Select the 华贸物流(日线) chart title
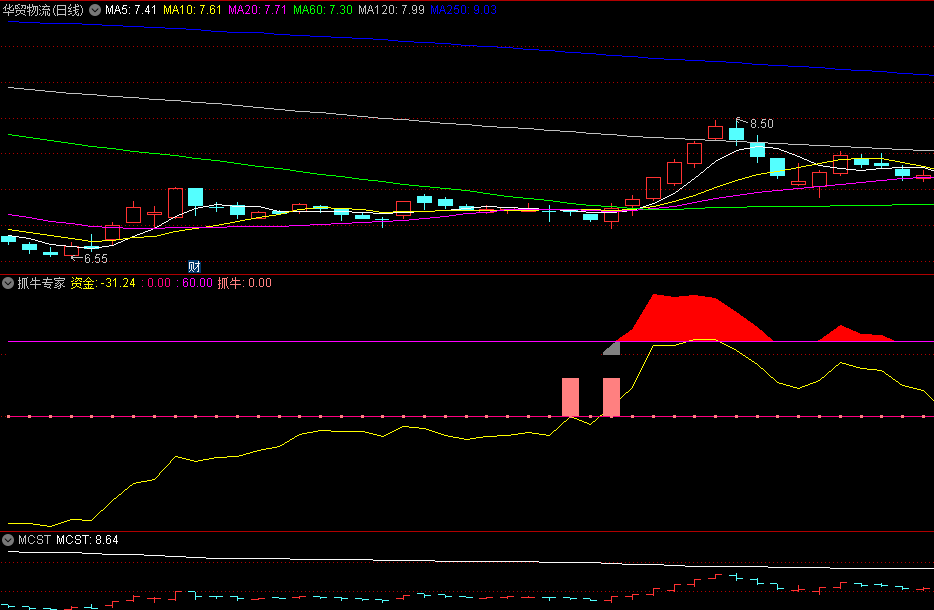The height and width of the screenshot is (610, 934). click(x=43, y=10)
